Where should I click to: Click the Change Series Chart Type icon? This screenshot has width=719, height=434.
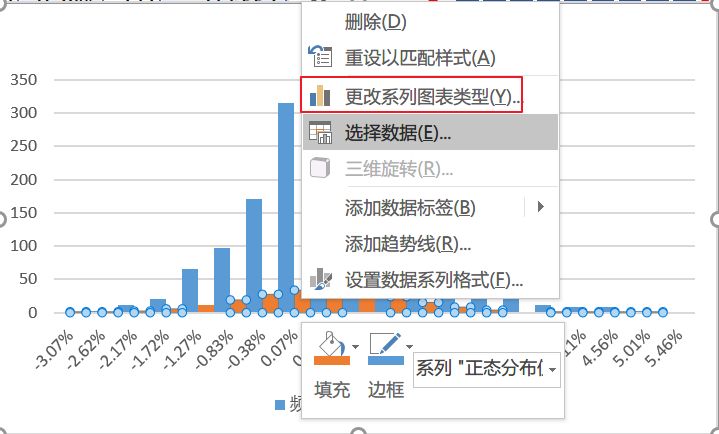(x=320, y=96)
